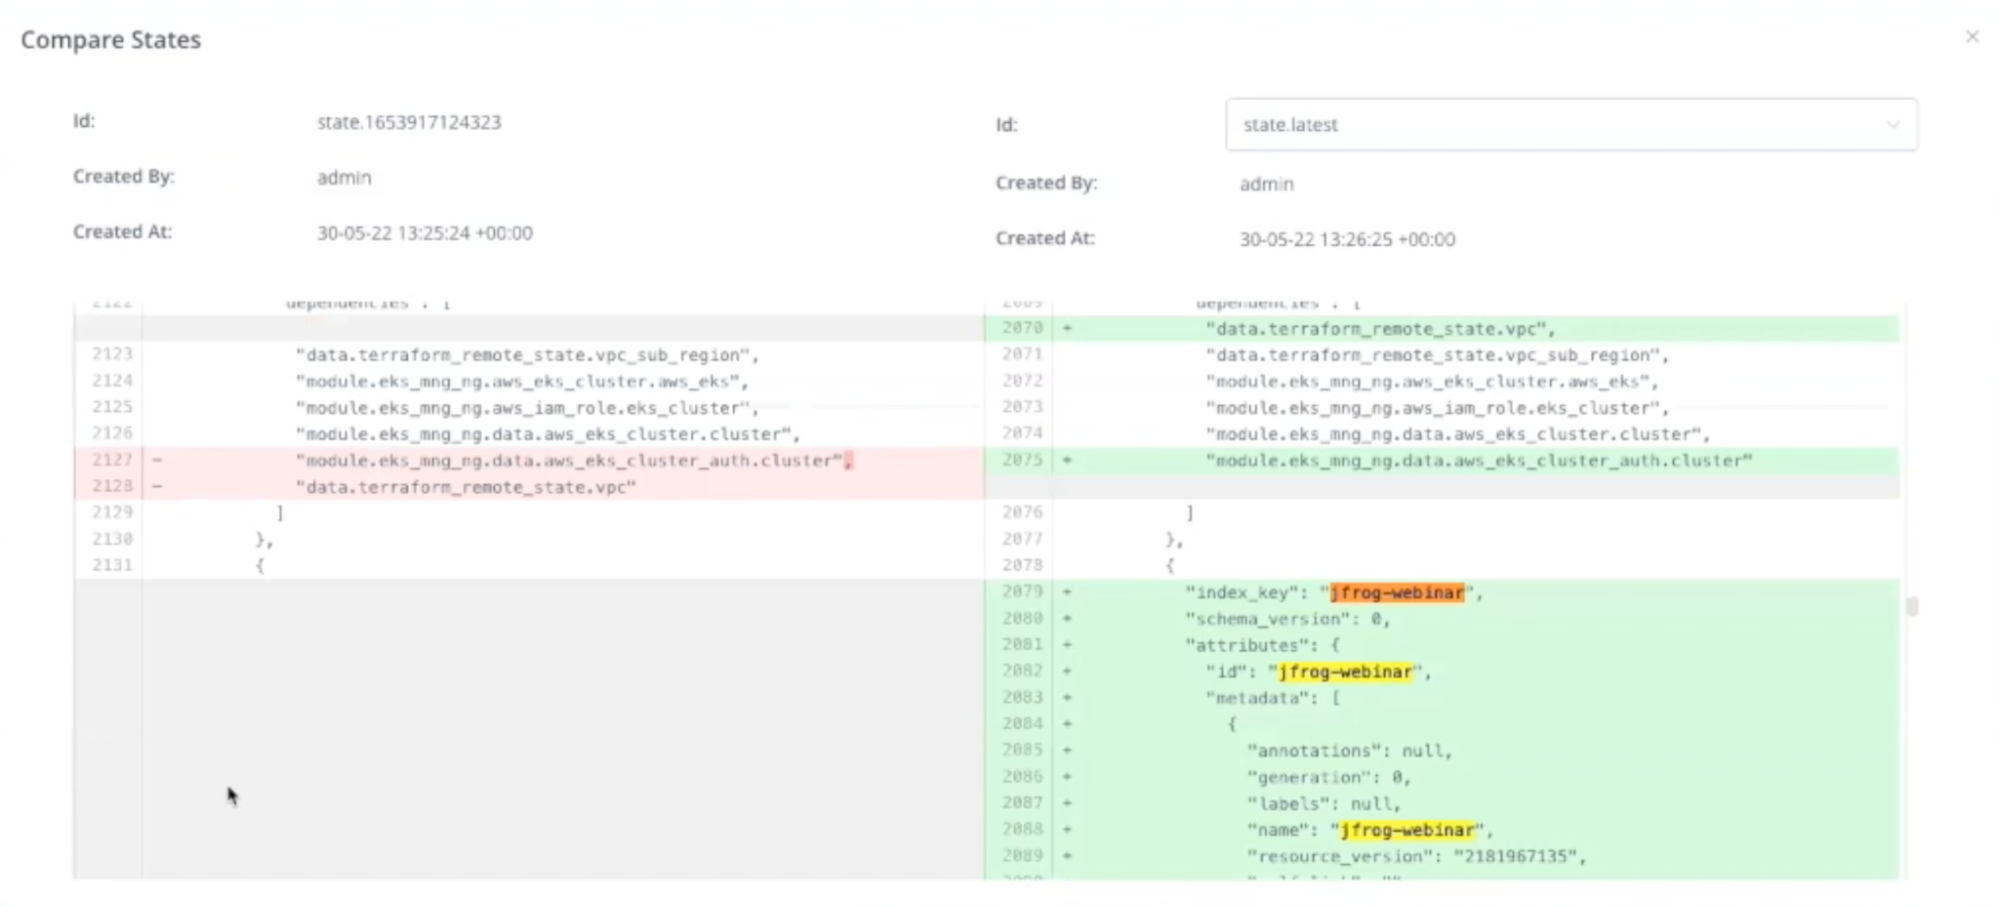Click the plus marker on line 2070
Viewport: 1999px width, 906px height.
1067,328
